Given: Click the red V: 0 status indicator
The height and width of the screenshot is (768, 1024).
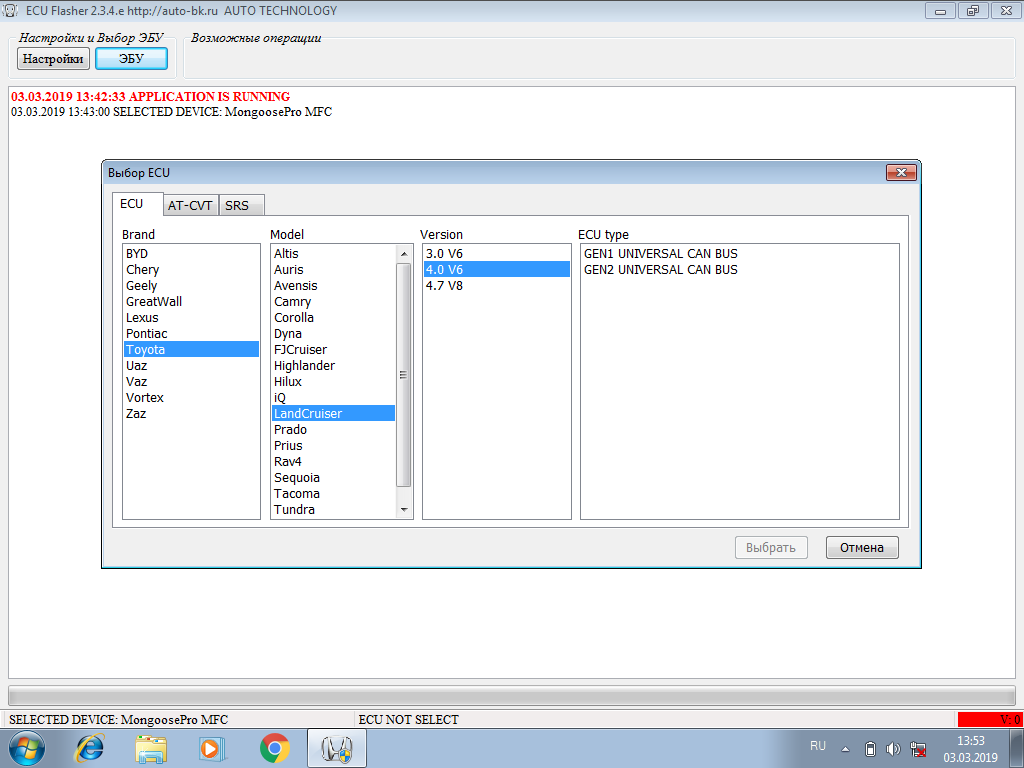Looking at the screenshot, I should (x=989, y=720).
